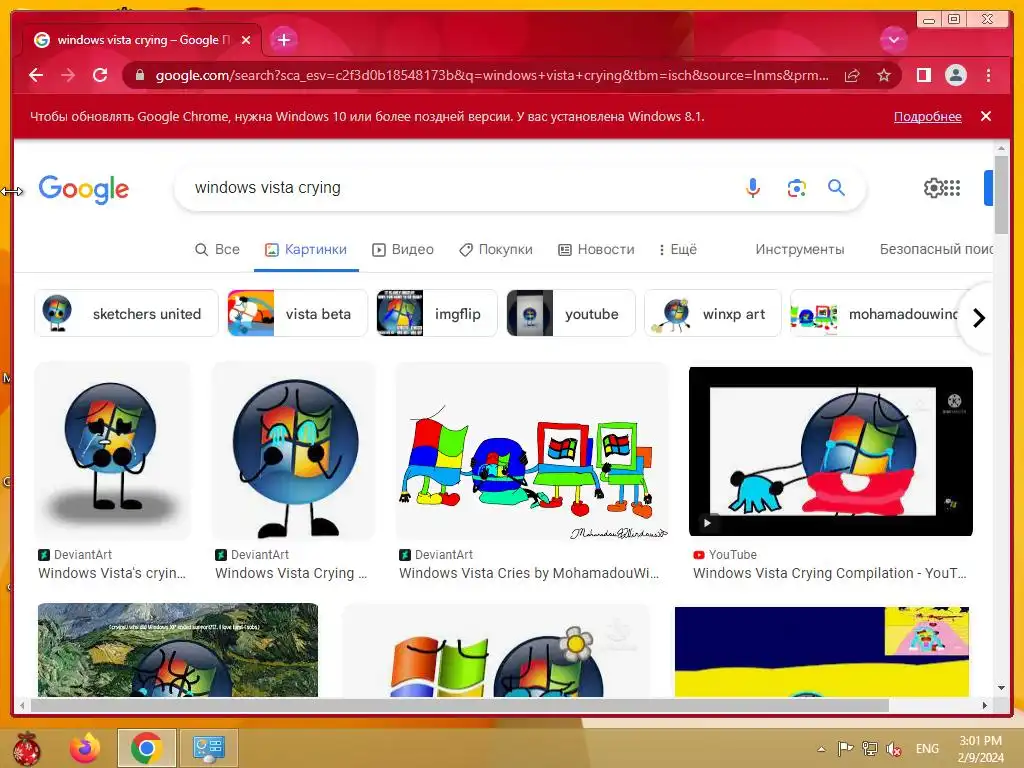Screen dimensions: 1024x768
Task: Click the horizontal scrollbar at the bottom
Action: coord(460,705)
